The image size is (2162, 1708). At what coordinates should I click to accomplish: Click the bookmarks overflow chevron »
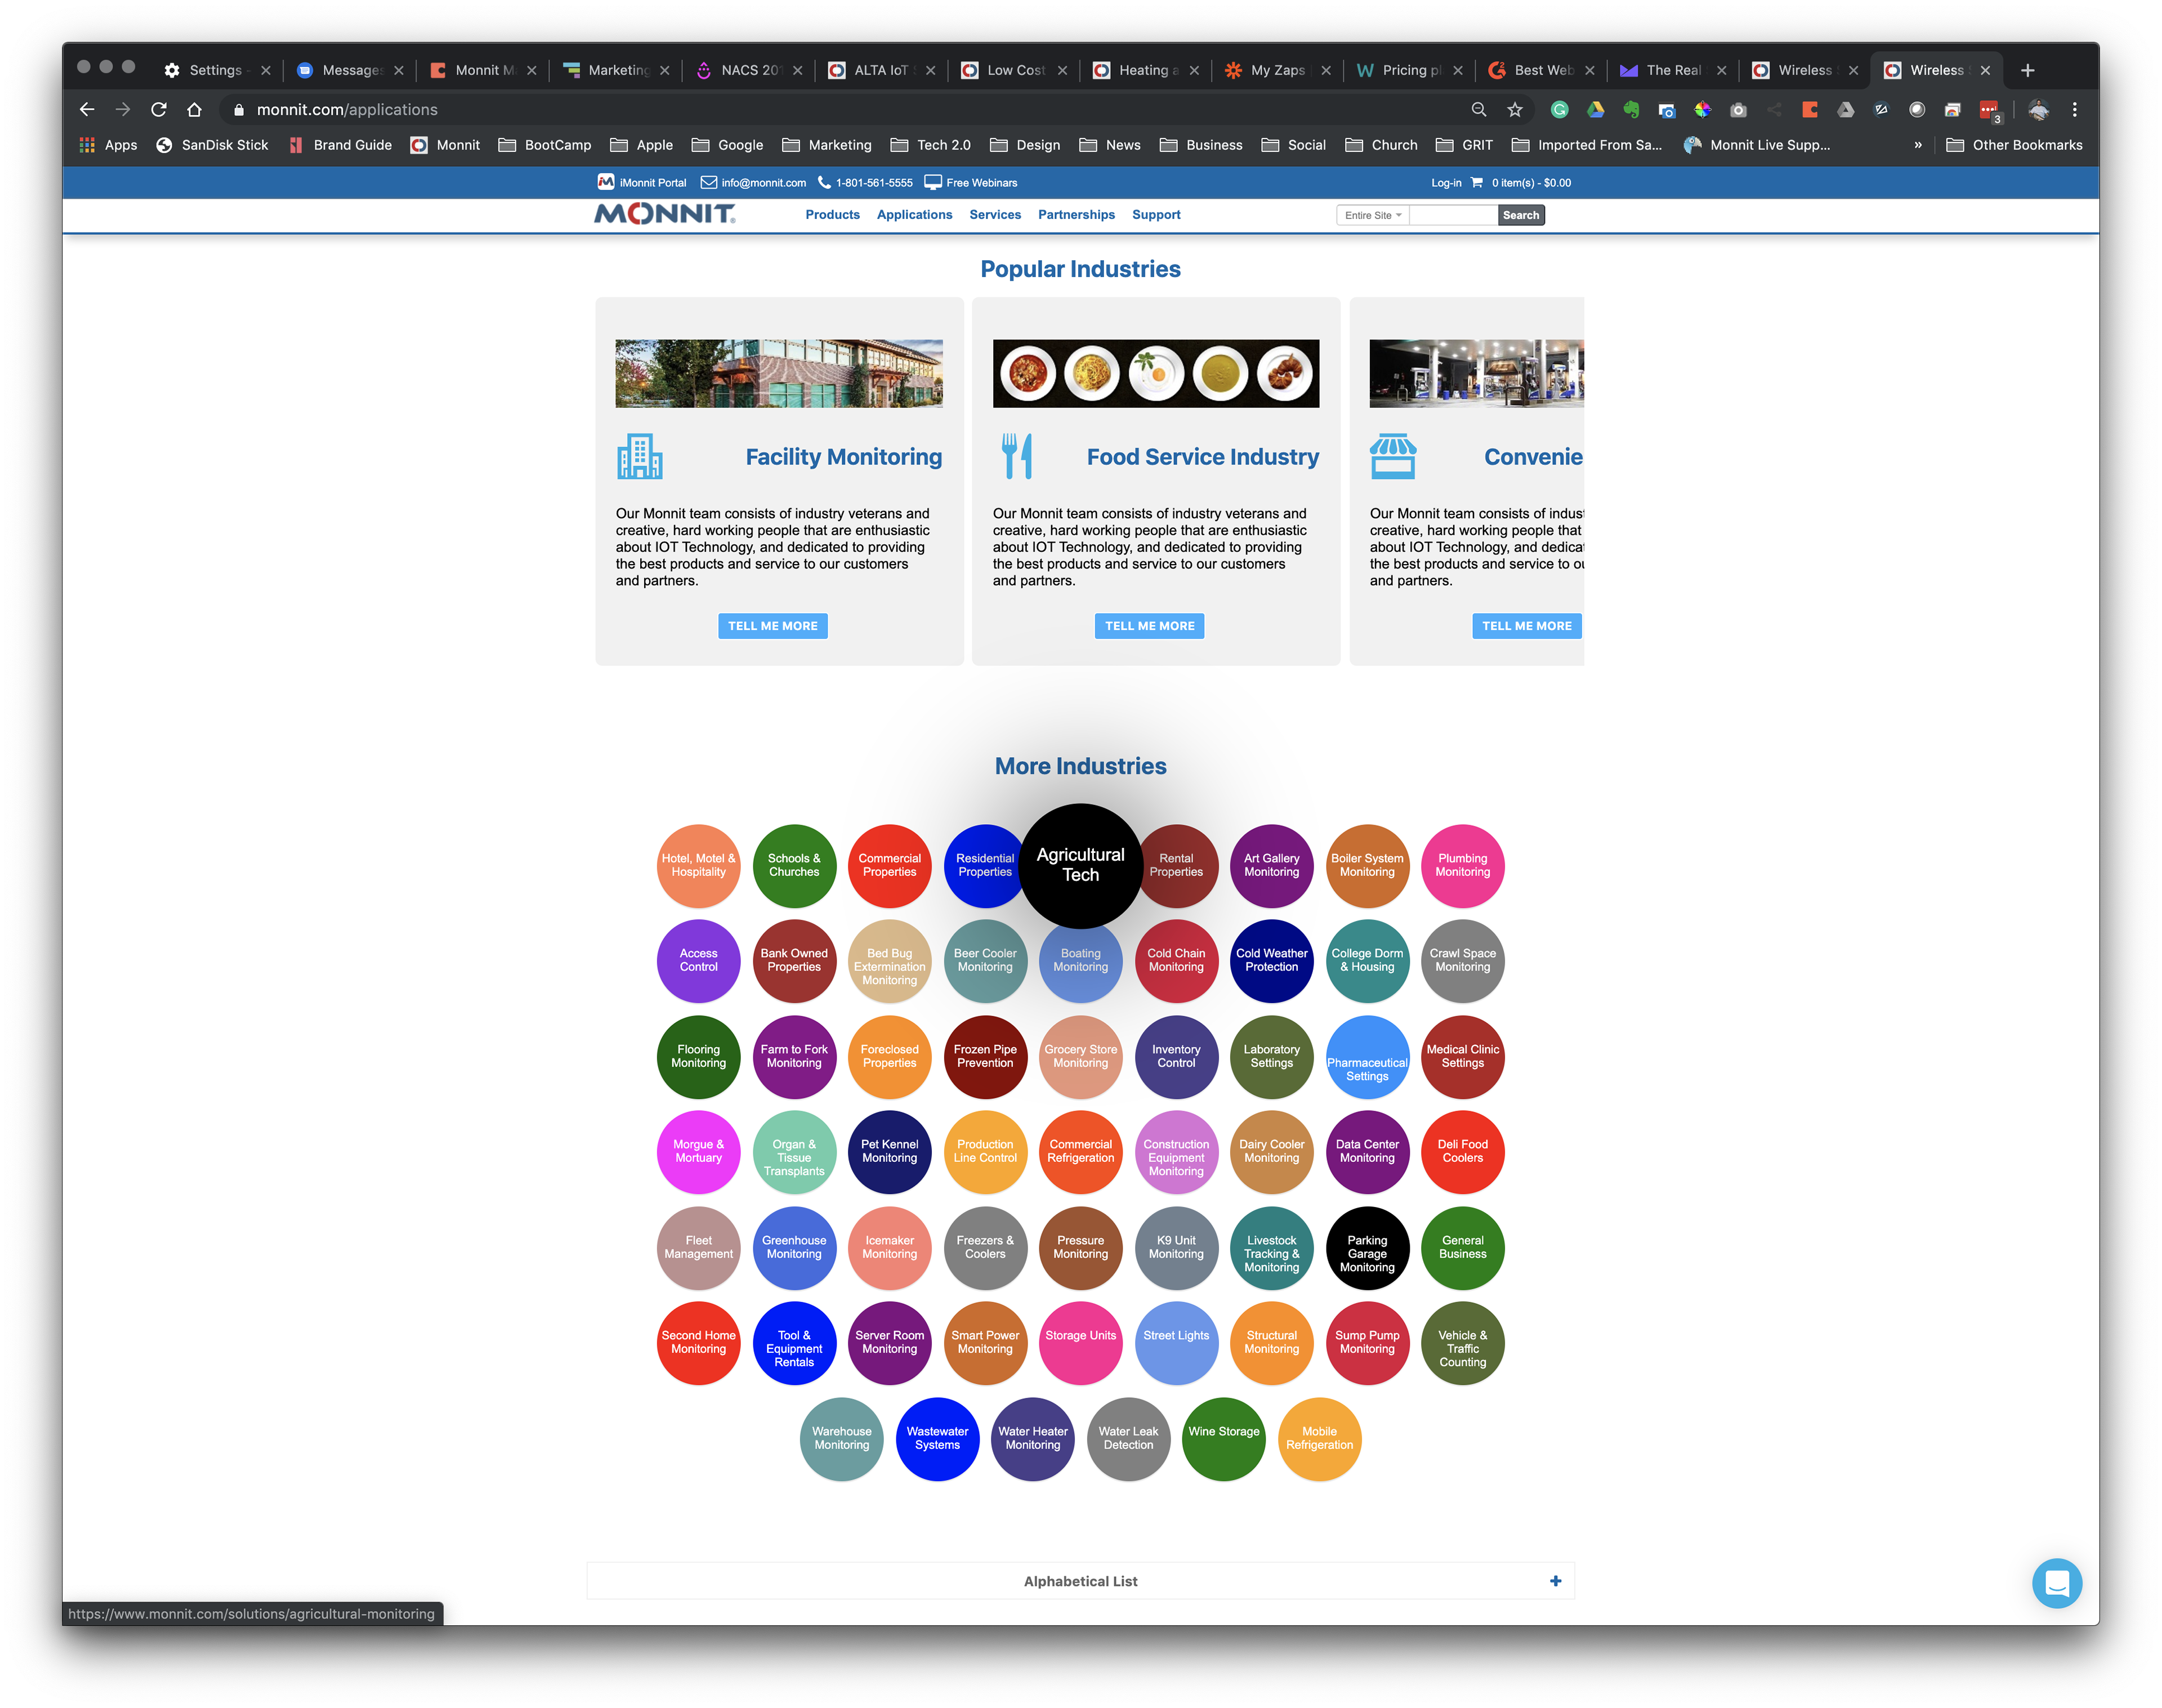coord(1918,145)
